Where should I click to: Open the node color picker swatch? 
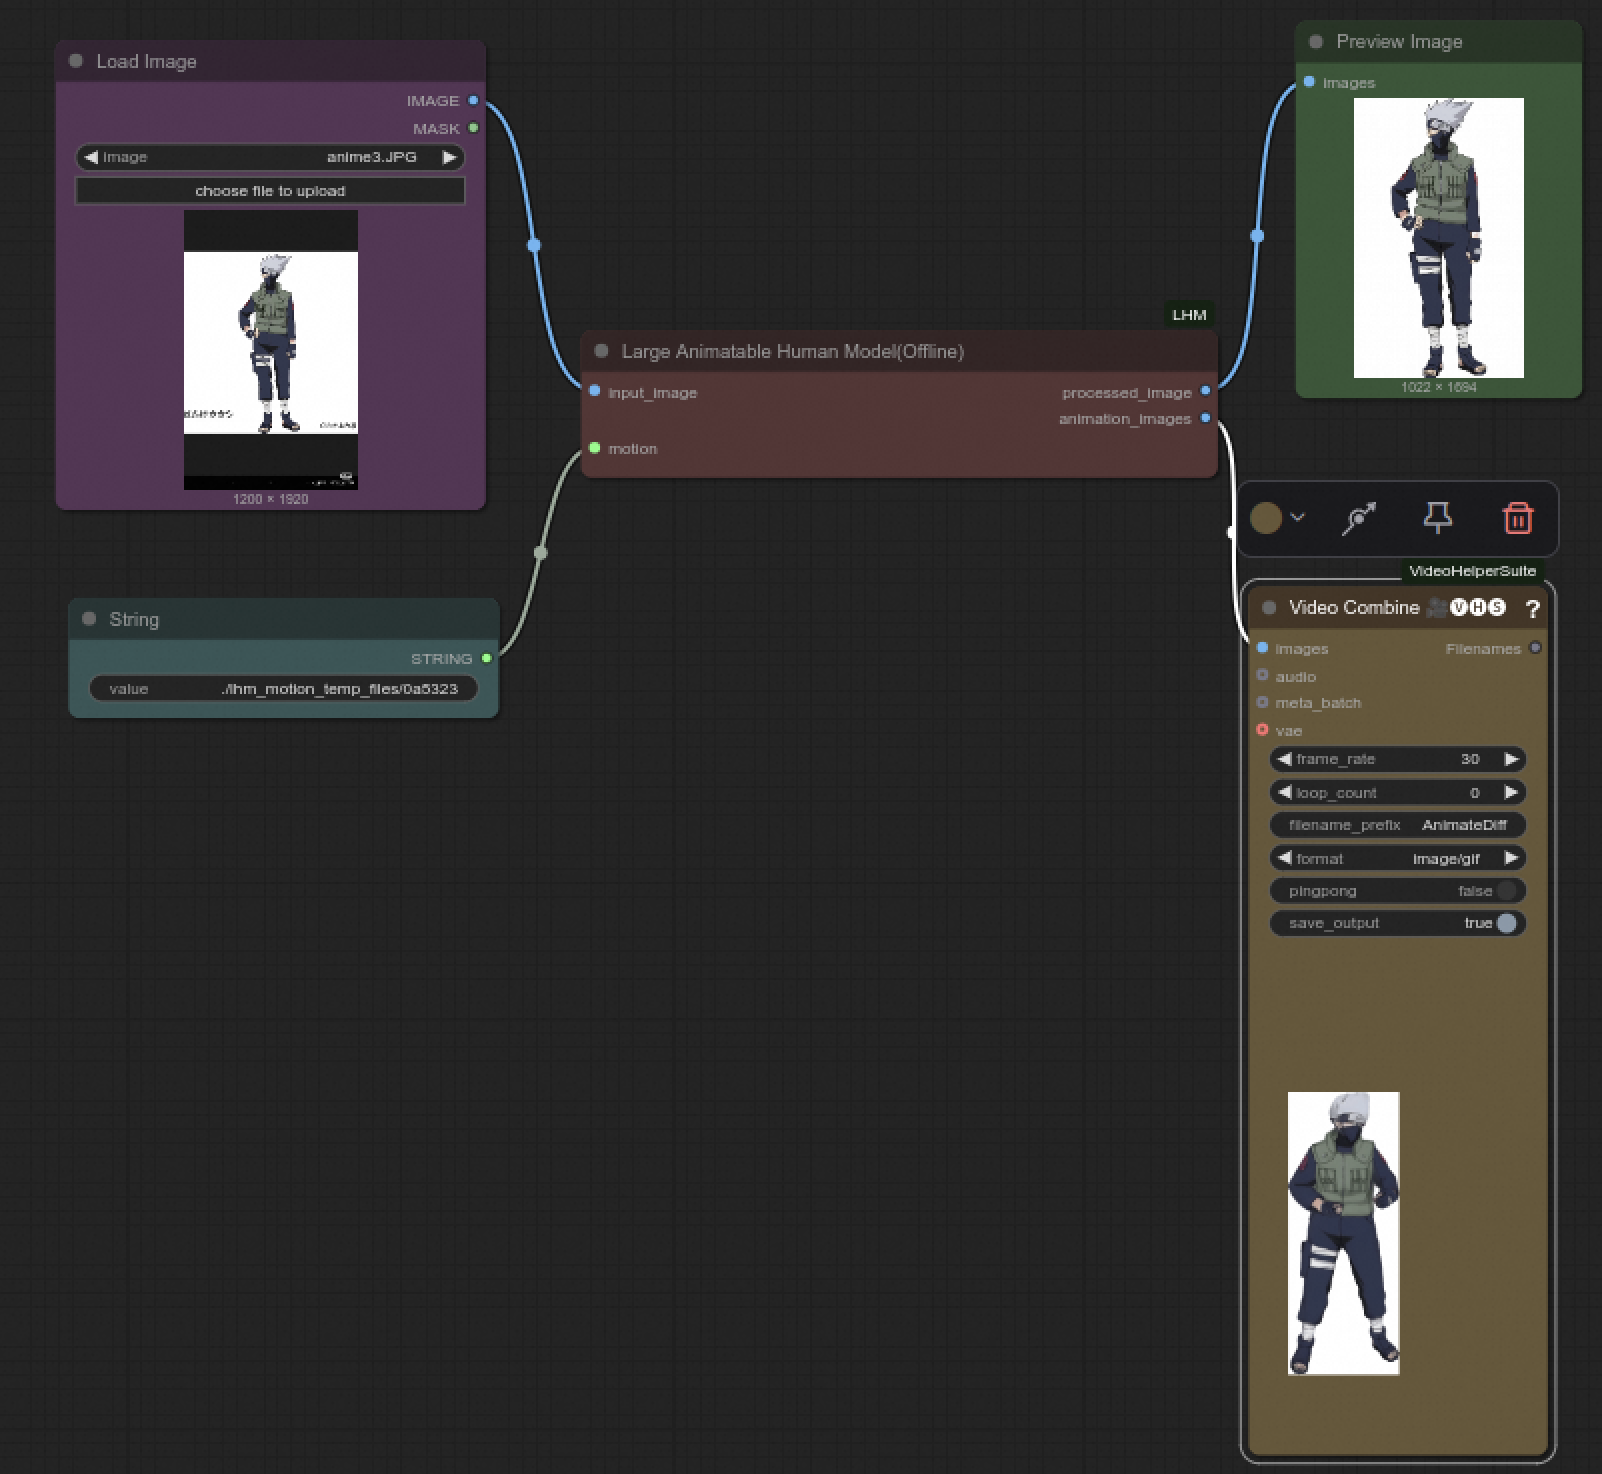pos(1266,518)
